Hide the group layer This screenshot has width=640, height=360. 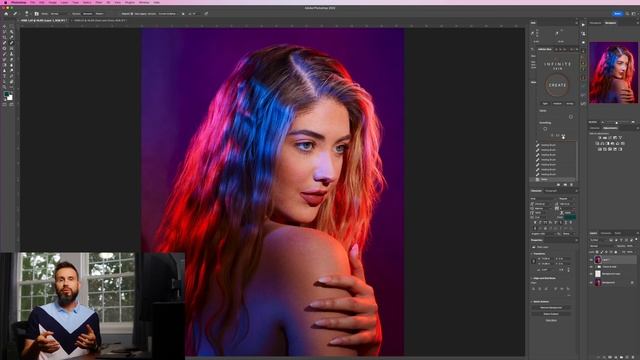[x=591, y=267]
